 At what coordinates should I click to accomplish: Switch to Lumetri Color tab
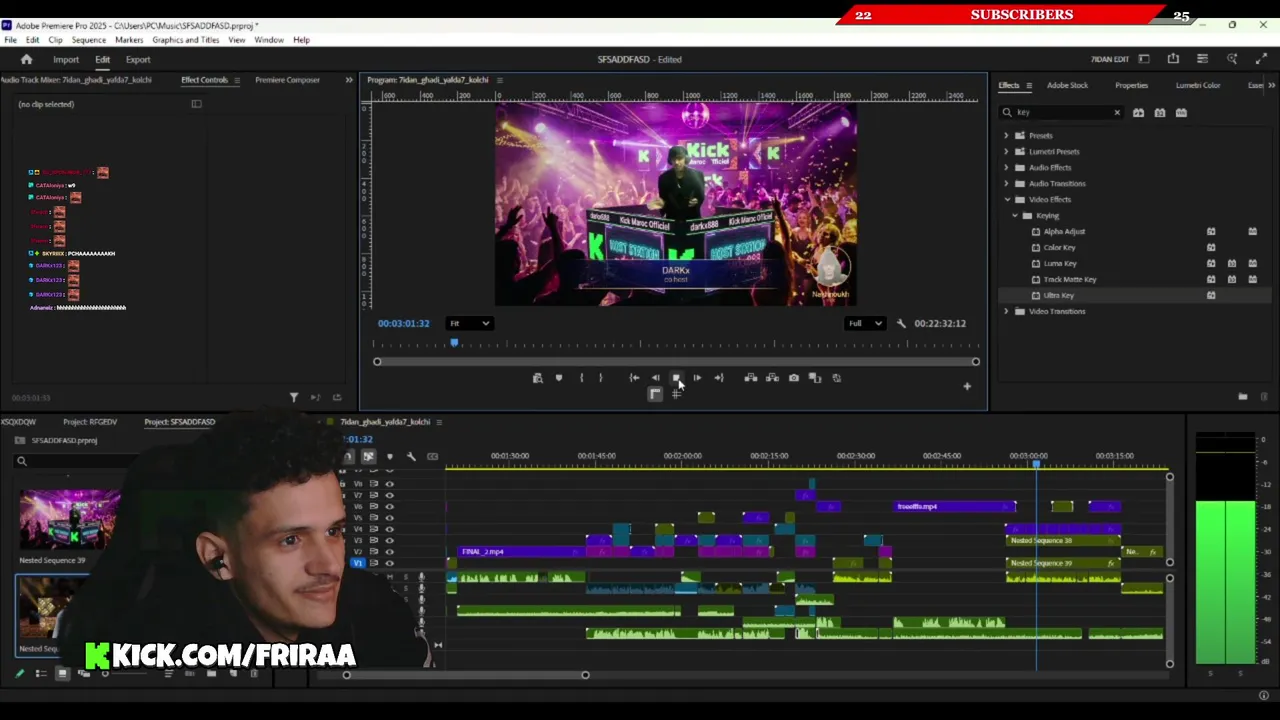[x=1198, y=86]
